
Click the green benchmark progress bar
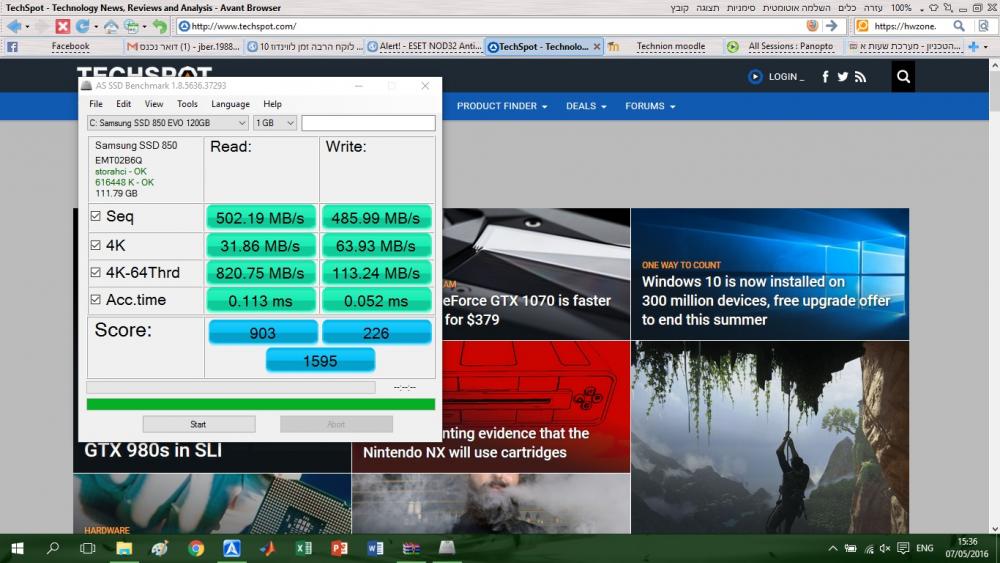(x=260, y=404)
